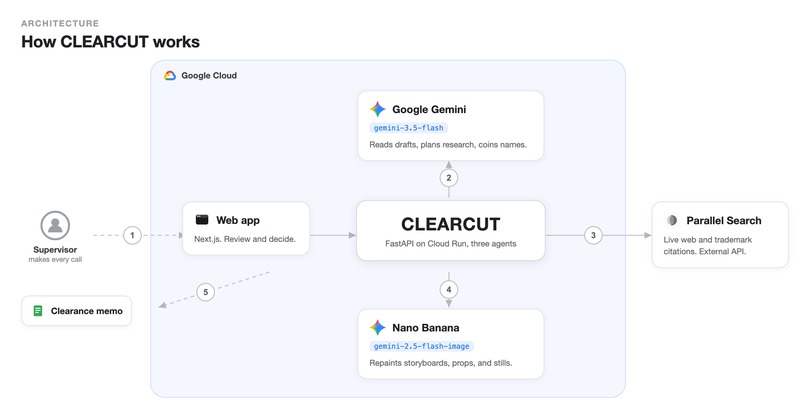Click the Google Cloud logo icon
The image size is (806, 419).
(x=170, y=76)
